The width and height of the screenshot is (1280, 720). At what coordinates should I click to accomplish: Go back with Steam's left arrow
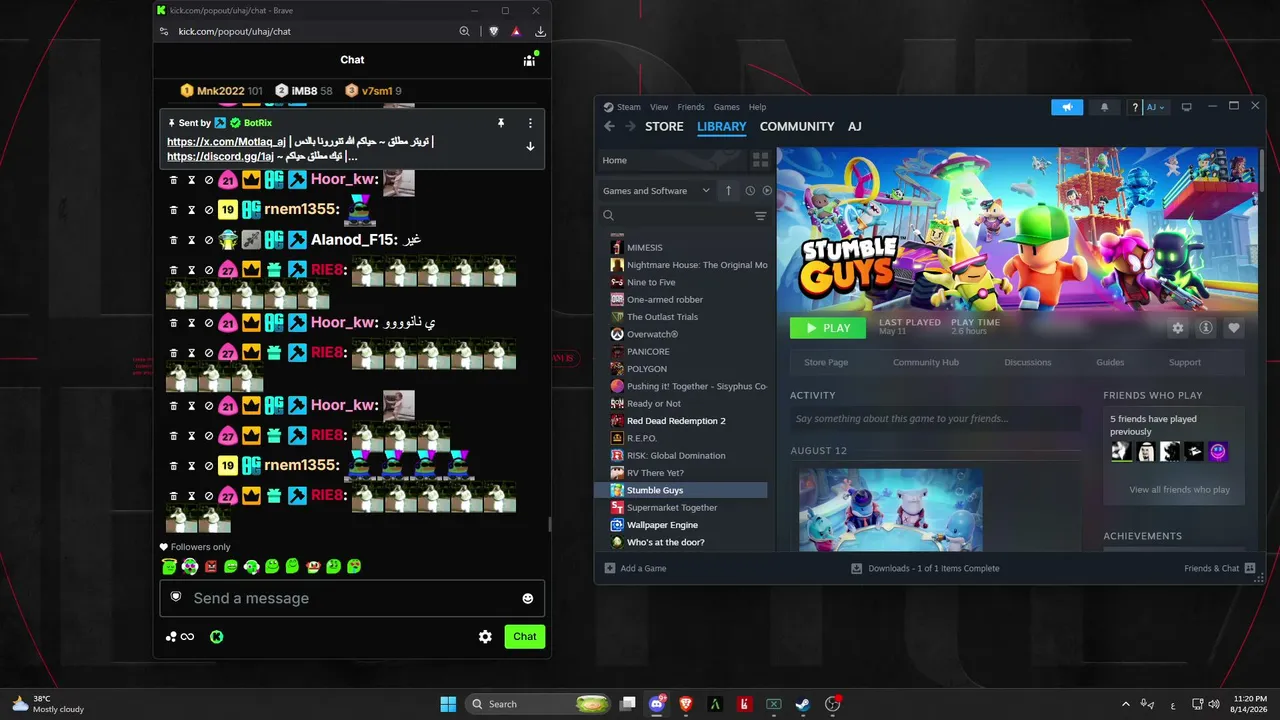tap(609, 126)
